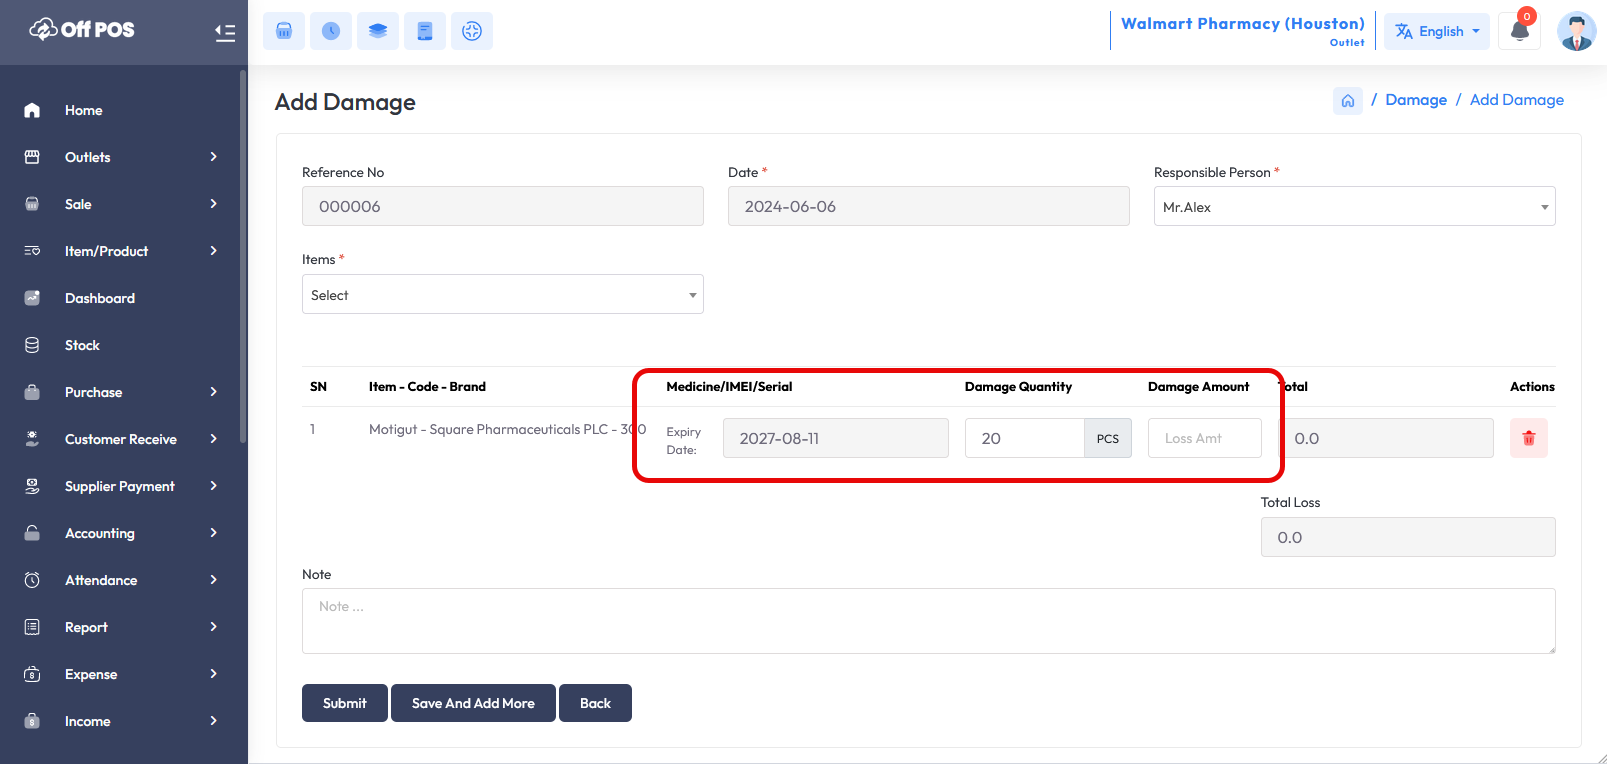Open the English language dropdown
The height and width of the screenshot is (764, 1607).
click(1437, 31)
